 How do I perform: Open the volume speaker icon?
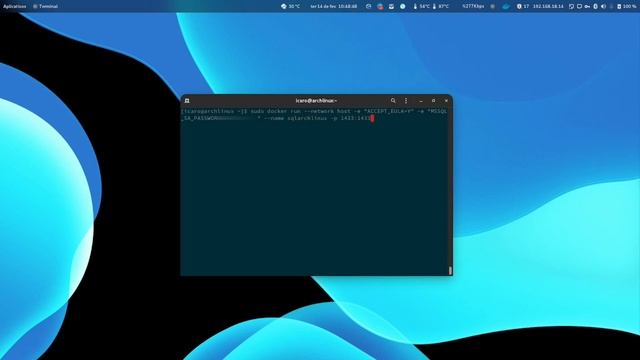pos(603,6)
